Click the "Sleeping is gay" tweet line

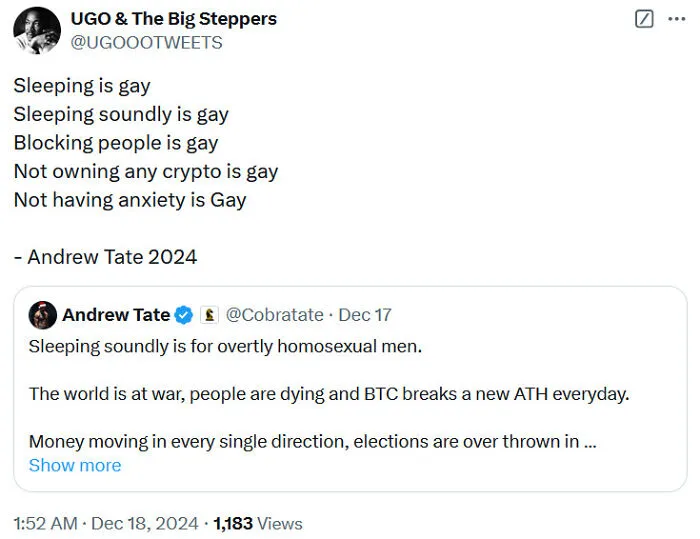(82, 86)
